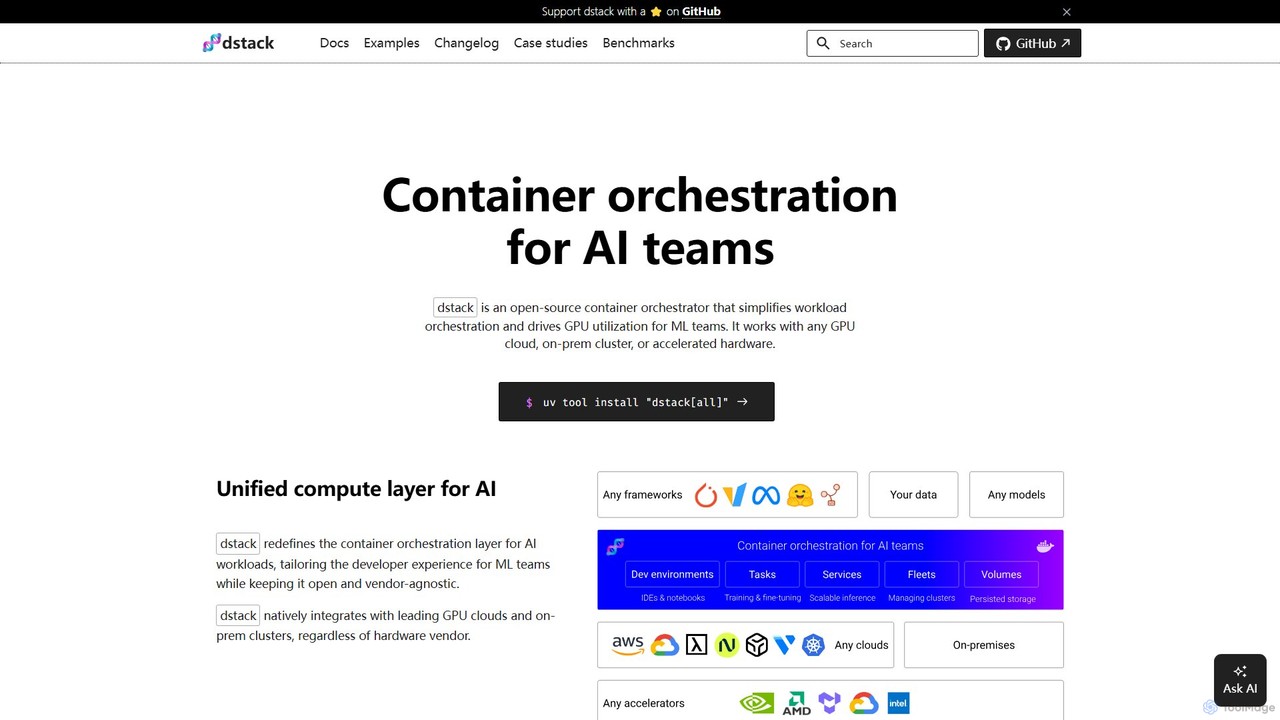Click the Google Cloud logo in accelerators row

[x=864, y=703]
